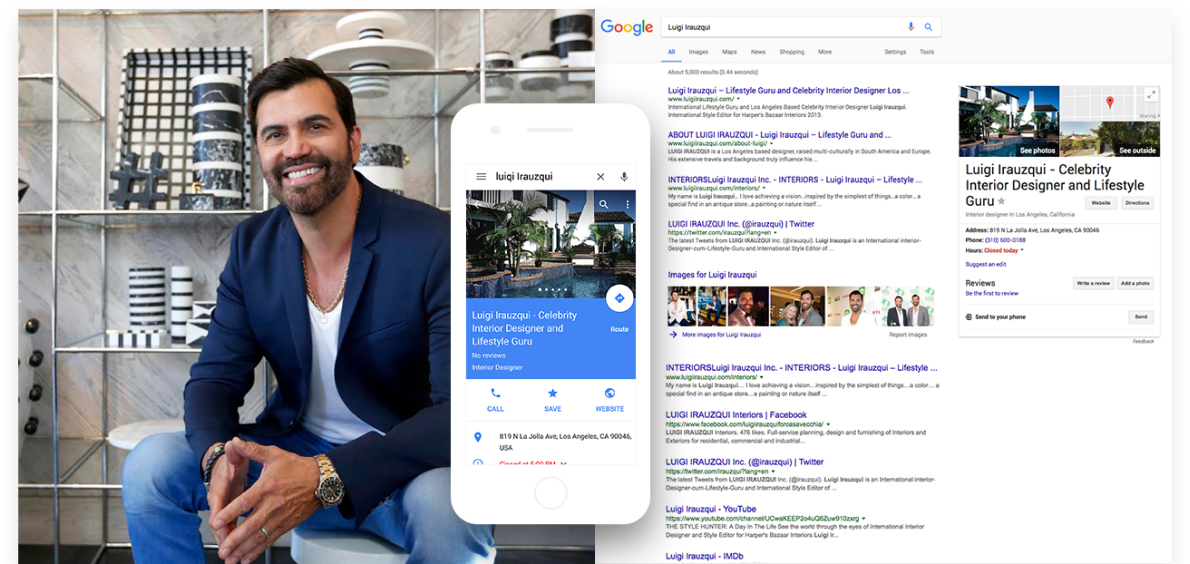Tap the microphone icon on the phone
1190x564 pixels.
click(624, 176)
